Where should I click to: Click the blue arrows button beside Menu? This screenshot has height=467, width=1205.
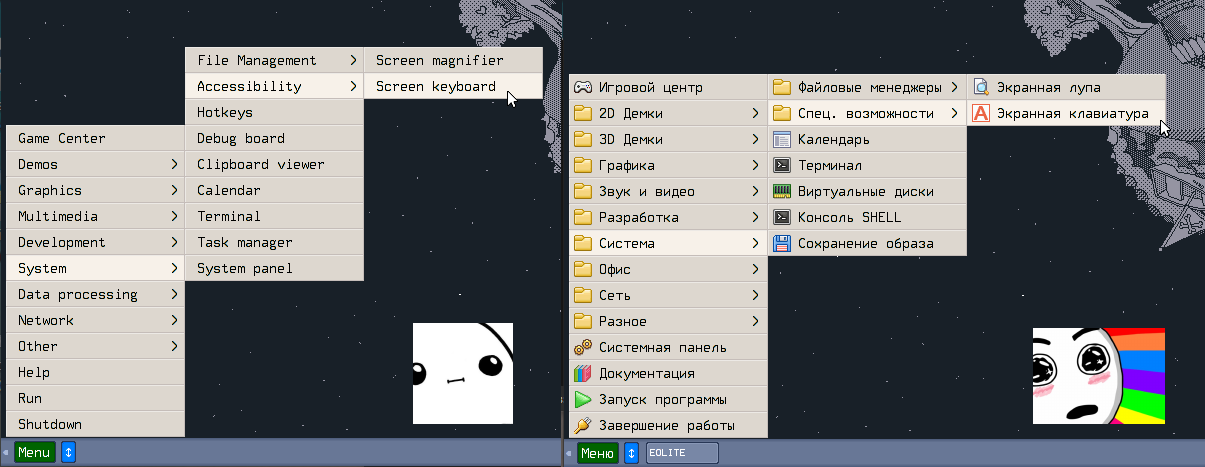pyautogui.click(x=68, y=453)
